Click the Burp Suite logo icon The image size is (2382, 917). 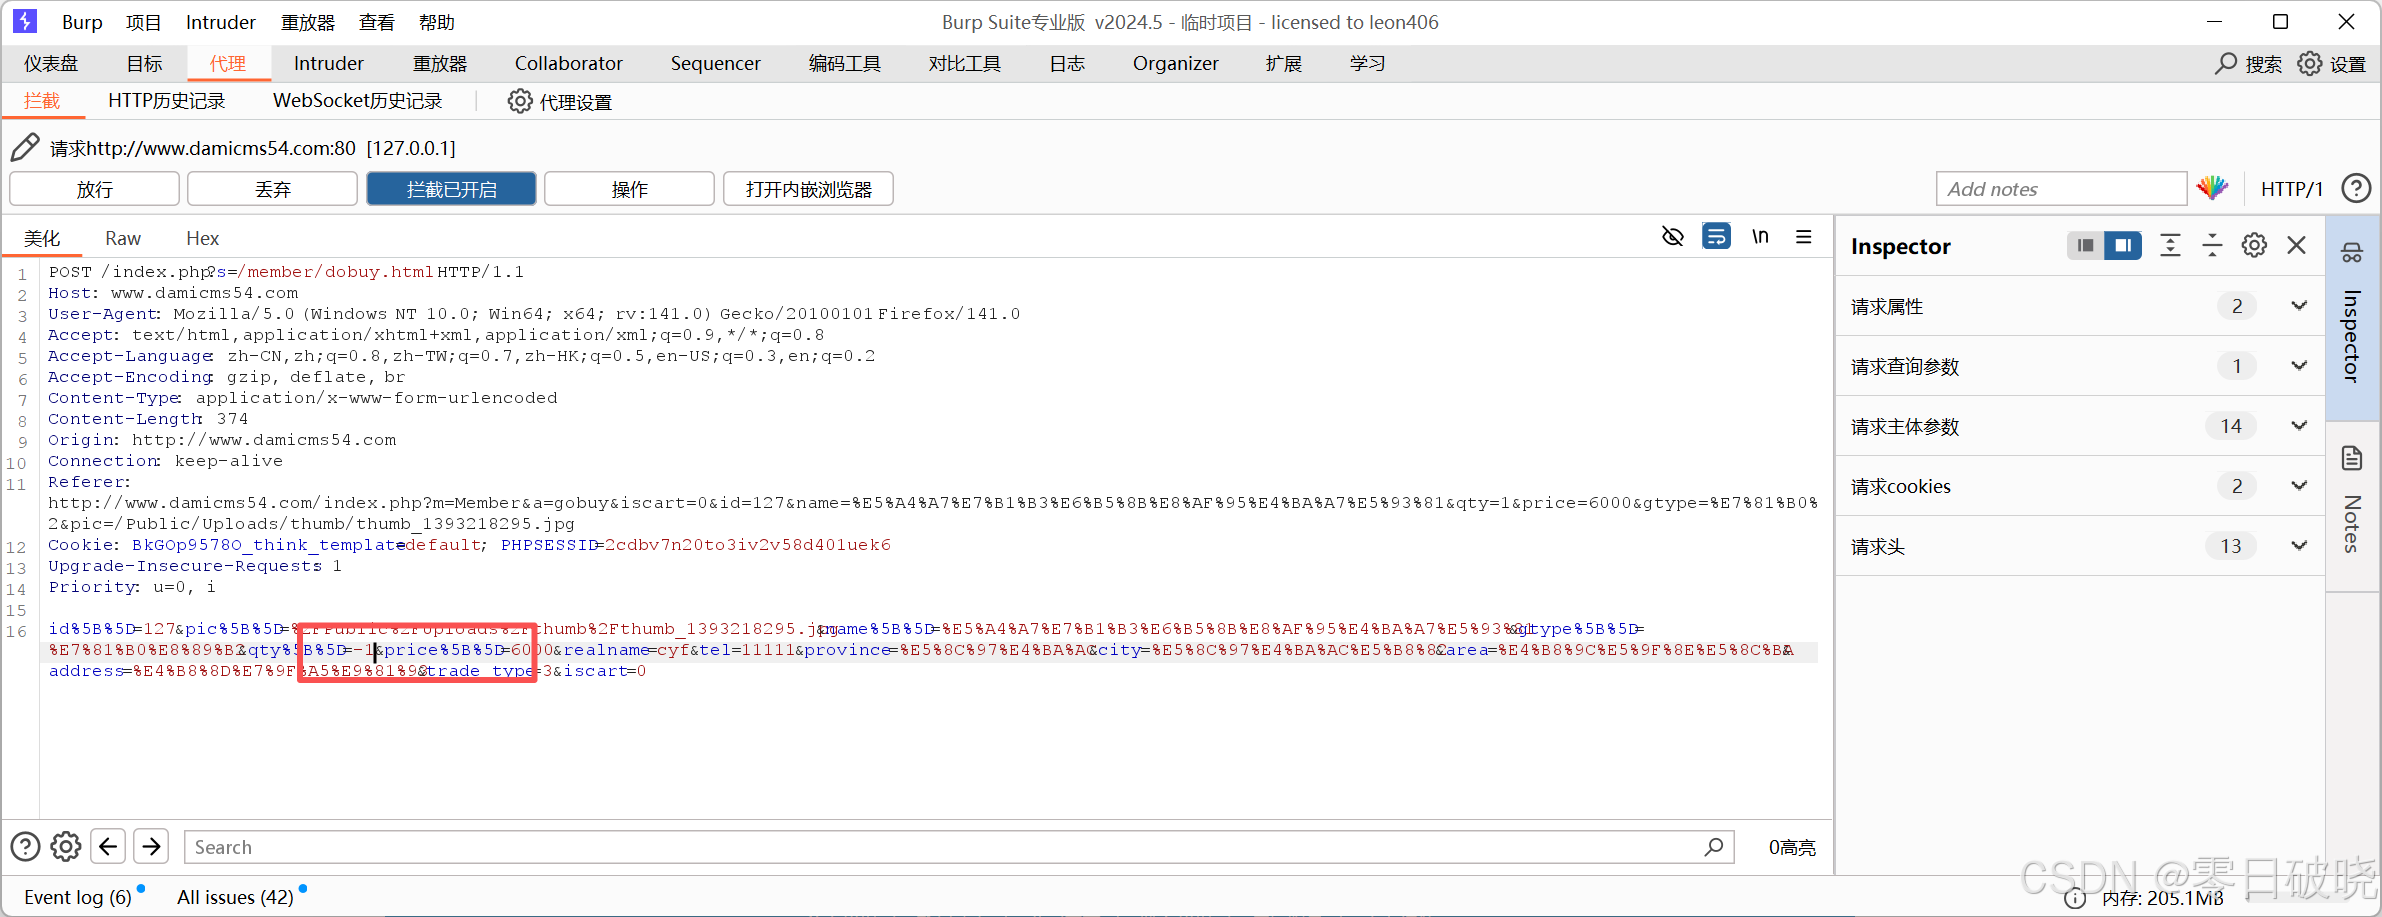[x=25, y=21]
